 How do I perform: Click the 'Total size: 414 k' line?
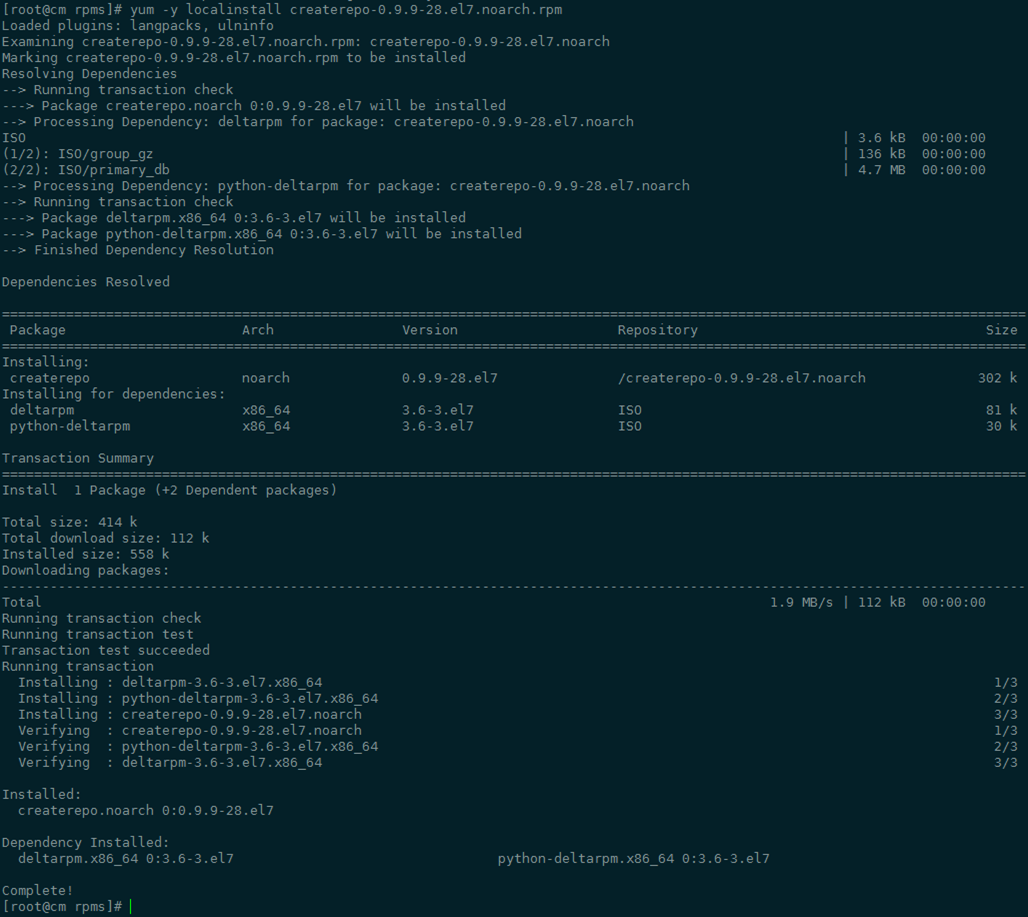69,522
